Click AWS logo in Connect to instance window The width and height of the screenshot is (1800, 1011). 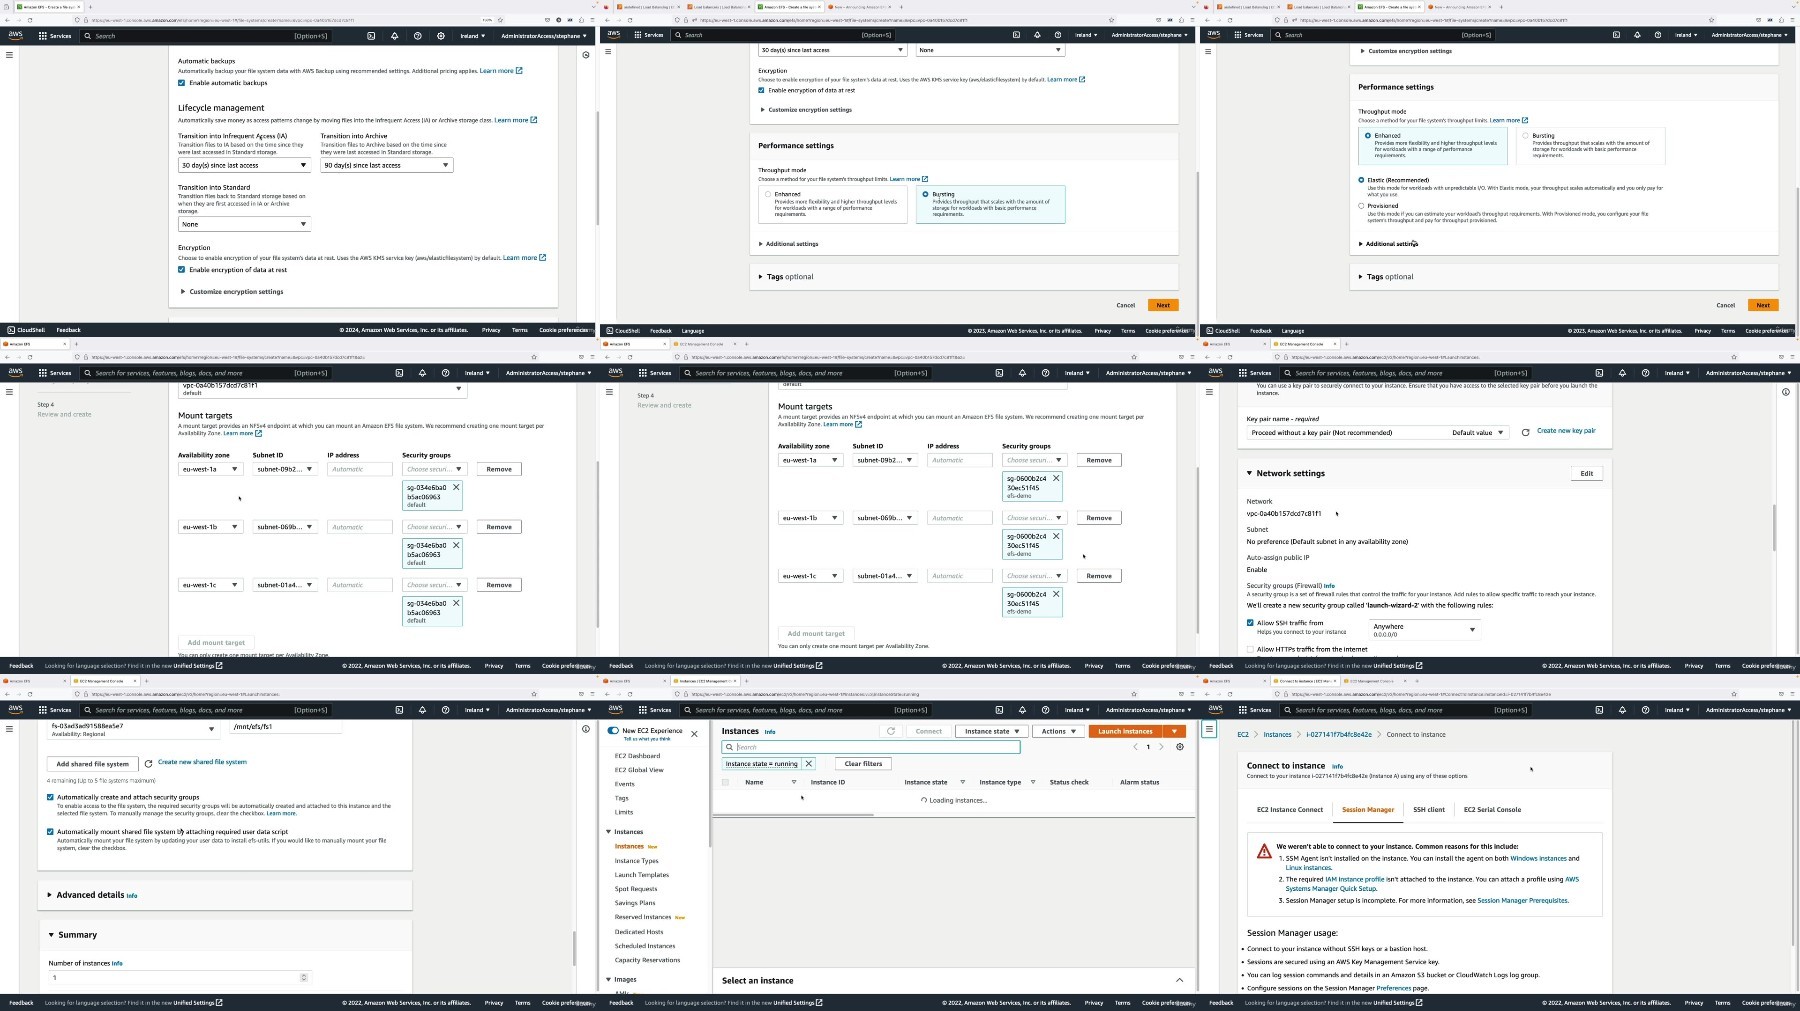(x=1215, y=710)
